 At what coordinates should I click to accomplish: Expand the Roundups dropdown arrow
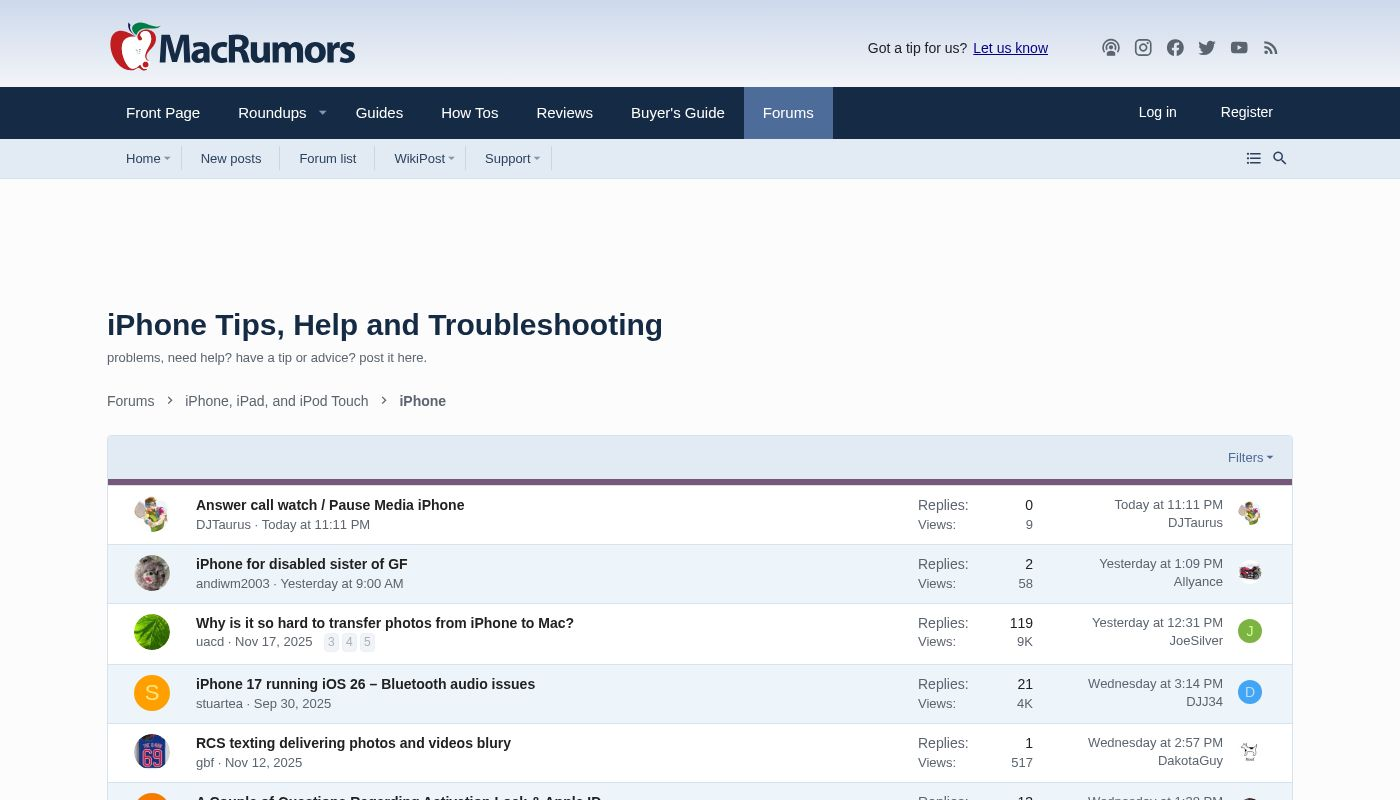click(x=322, y=113)
